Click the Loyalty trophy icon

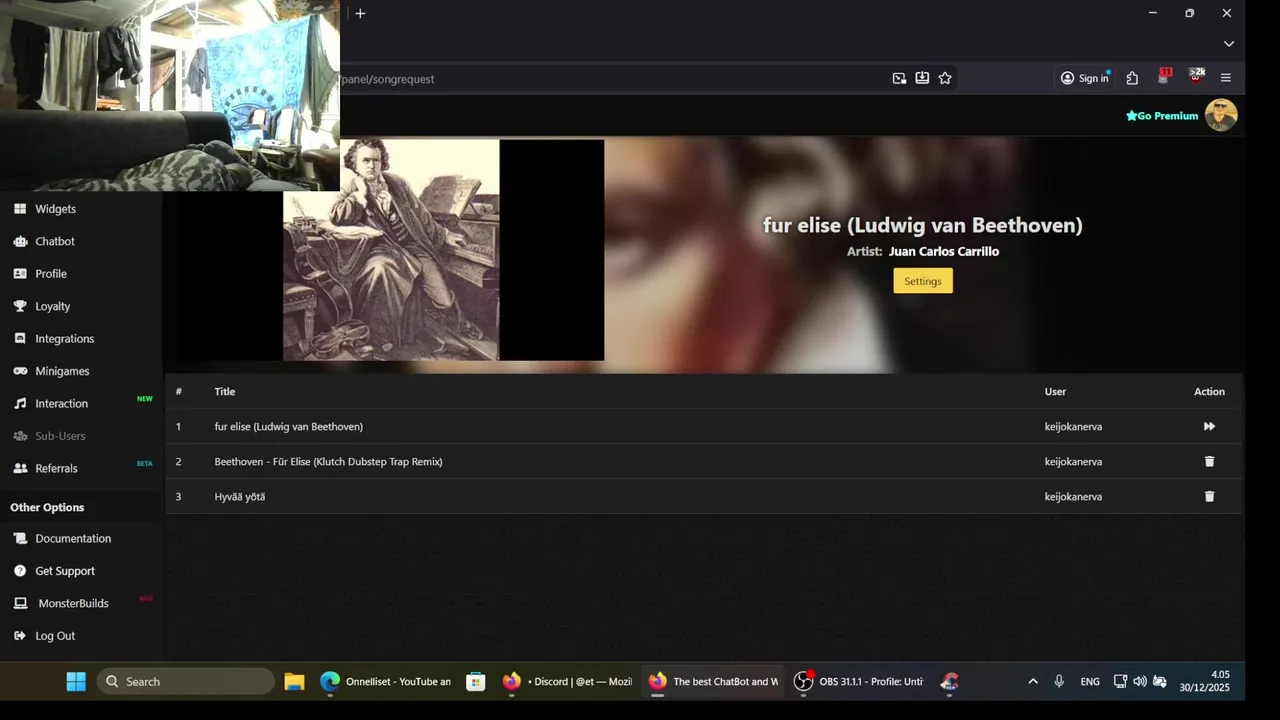pyautogui.click(x=20, y=306)
